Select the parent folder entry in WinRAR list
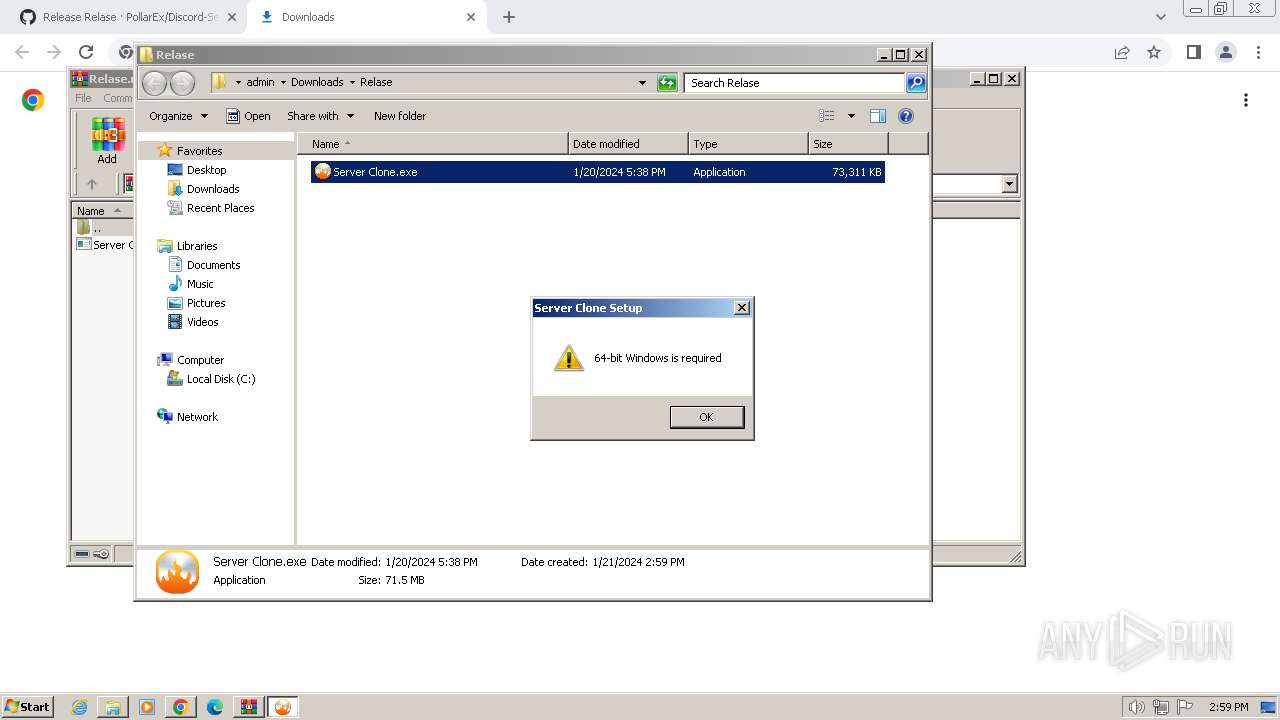Screen dimensions: 1280x720 pyautogui.click(x=90, y=228)
